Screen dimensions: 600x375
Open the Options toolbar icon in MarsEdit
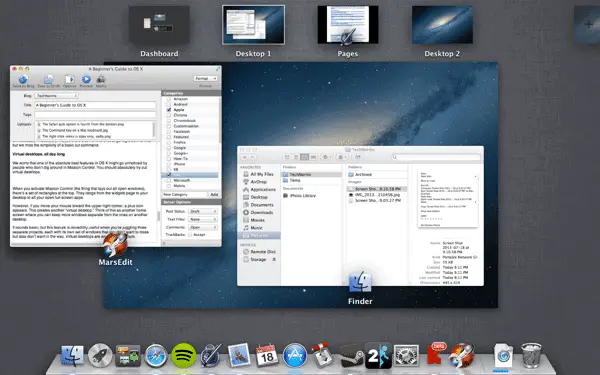click(70, 79)
